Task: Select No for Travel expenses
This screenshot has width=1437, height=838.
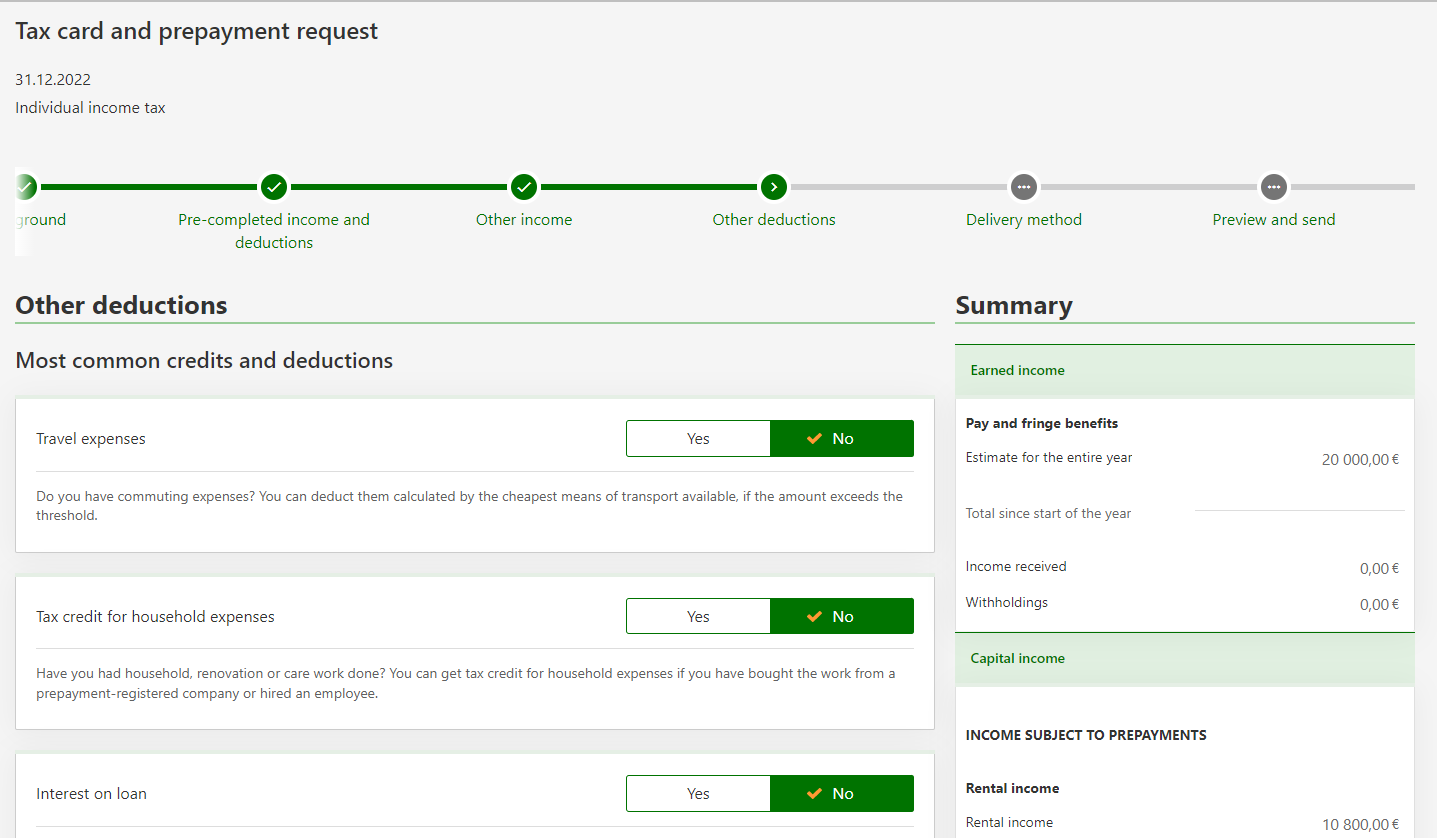Action: 842,439
